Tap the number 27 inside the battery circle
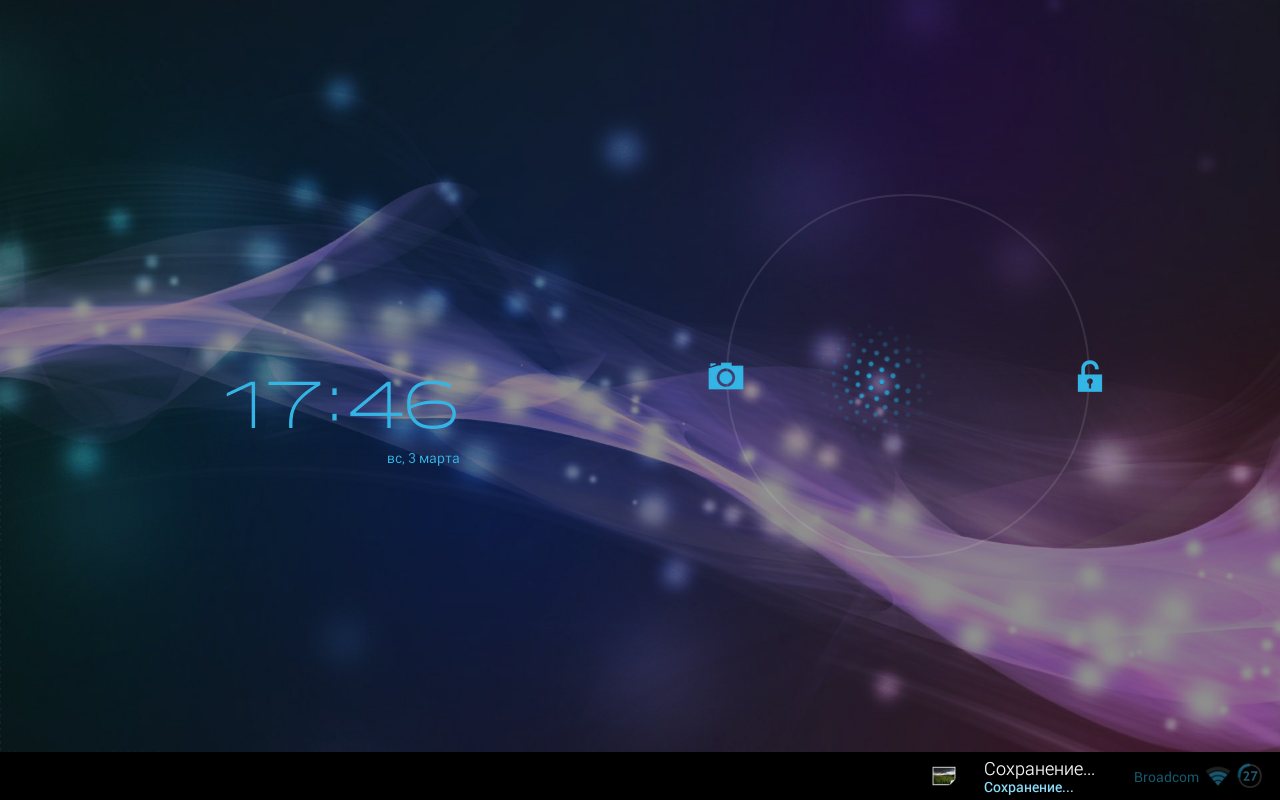 [1250, 776]
